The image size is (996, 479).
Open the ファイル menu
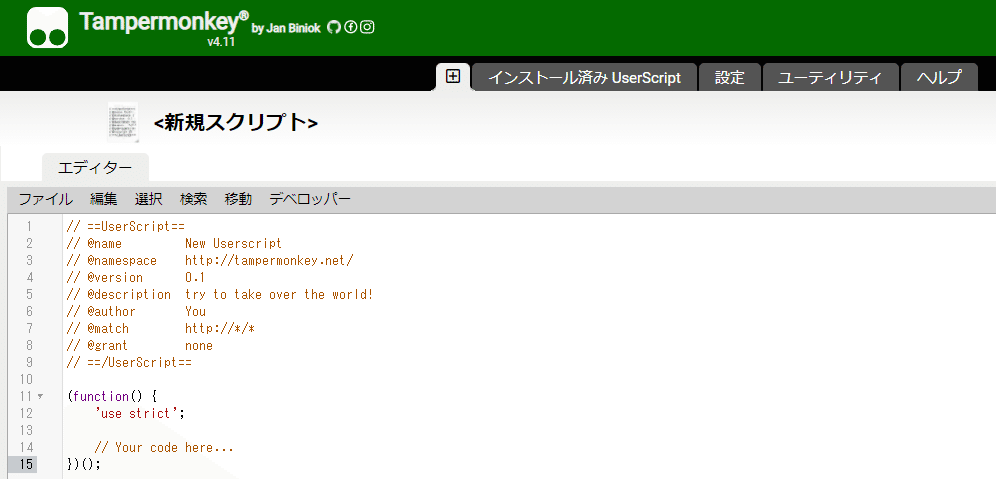click(x=46, y=199)
